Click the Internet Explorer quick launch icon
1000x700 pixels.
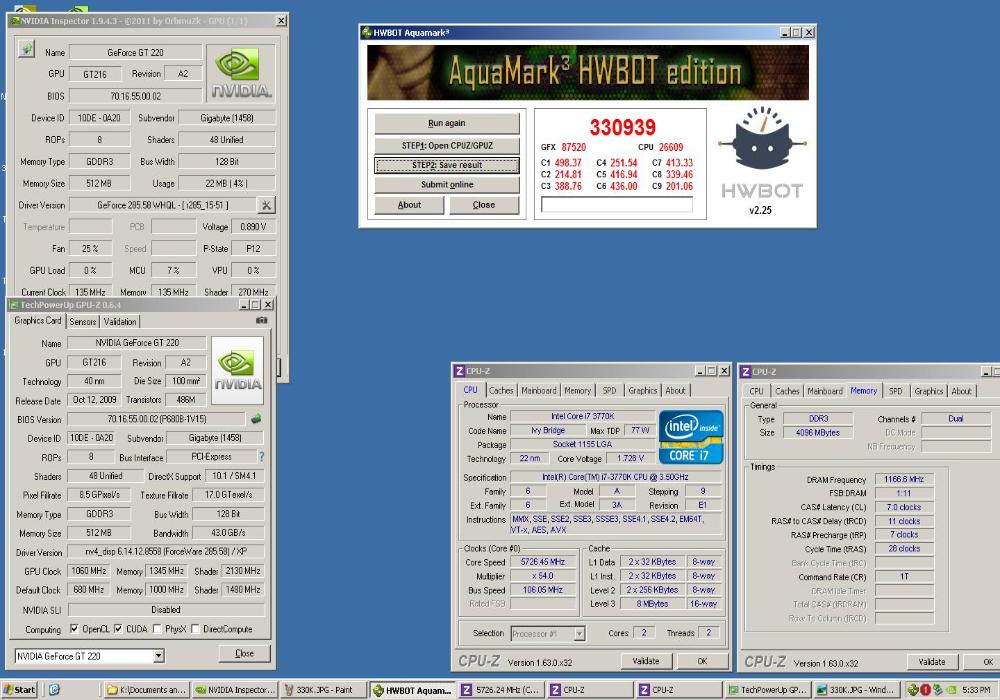(54, 689)
